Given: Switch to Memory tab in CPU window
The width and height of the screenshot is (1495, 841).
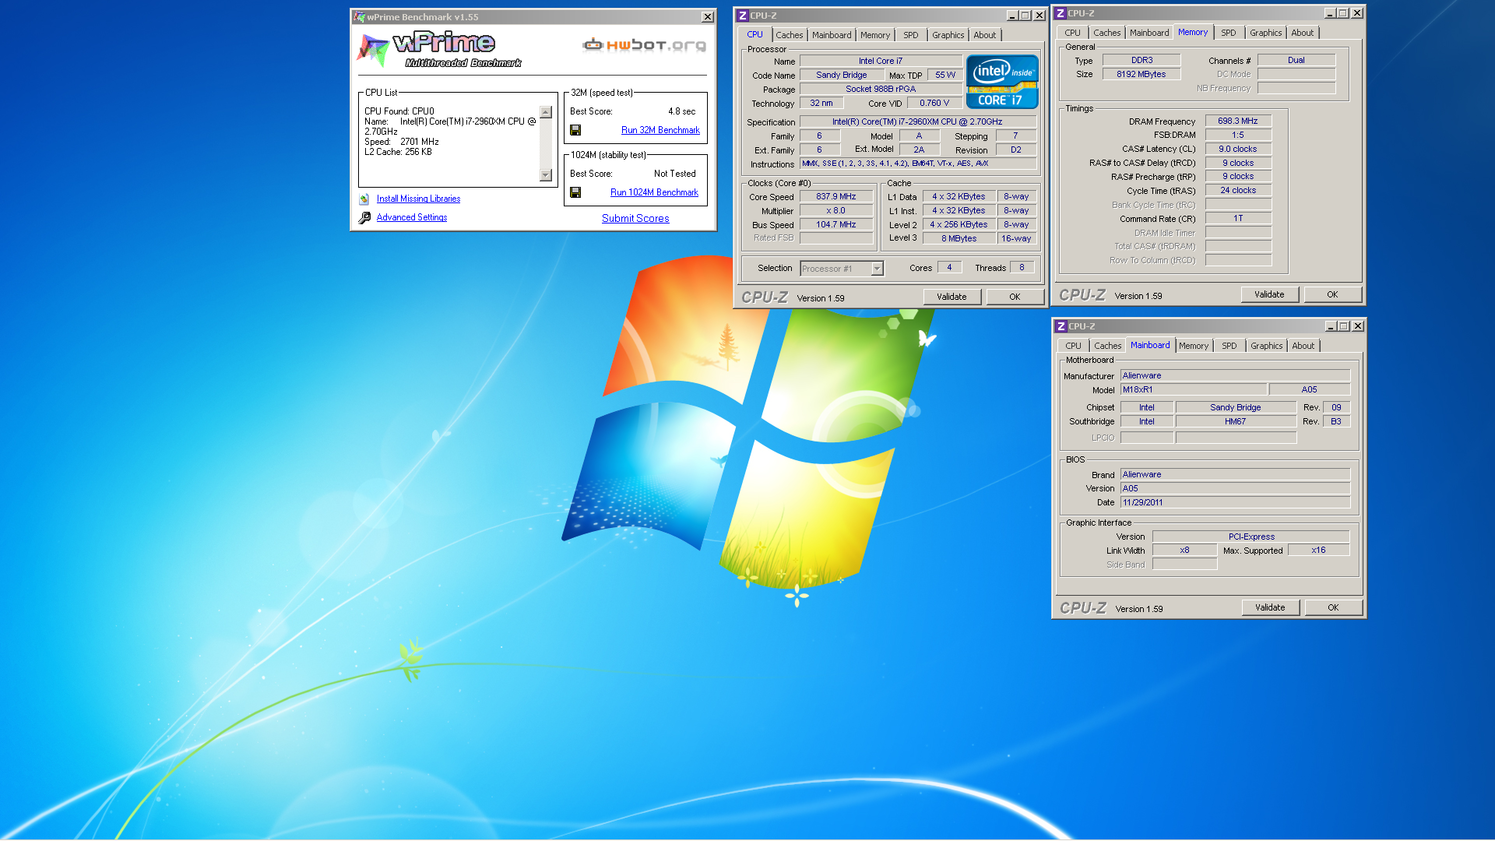Looking at the screenshot, I should pos(875,35).
